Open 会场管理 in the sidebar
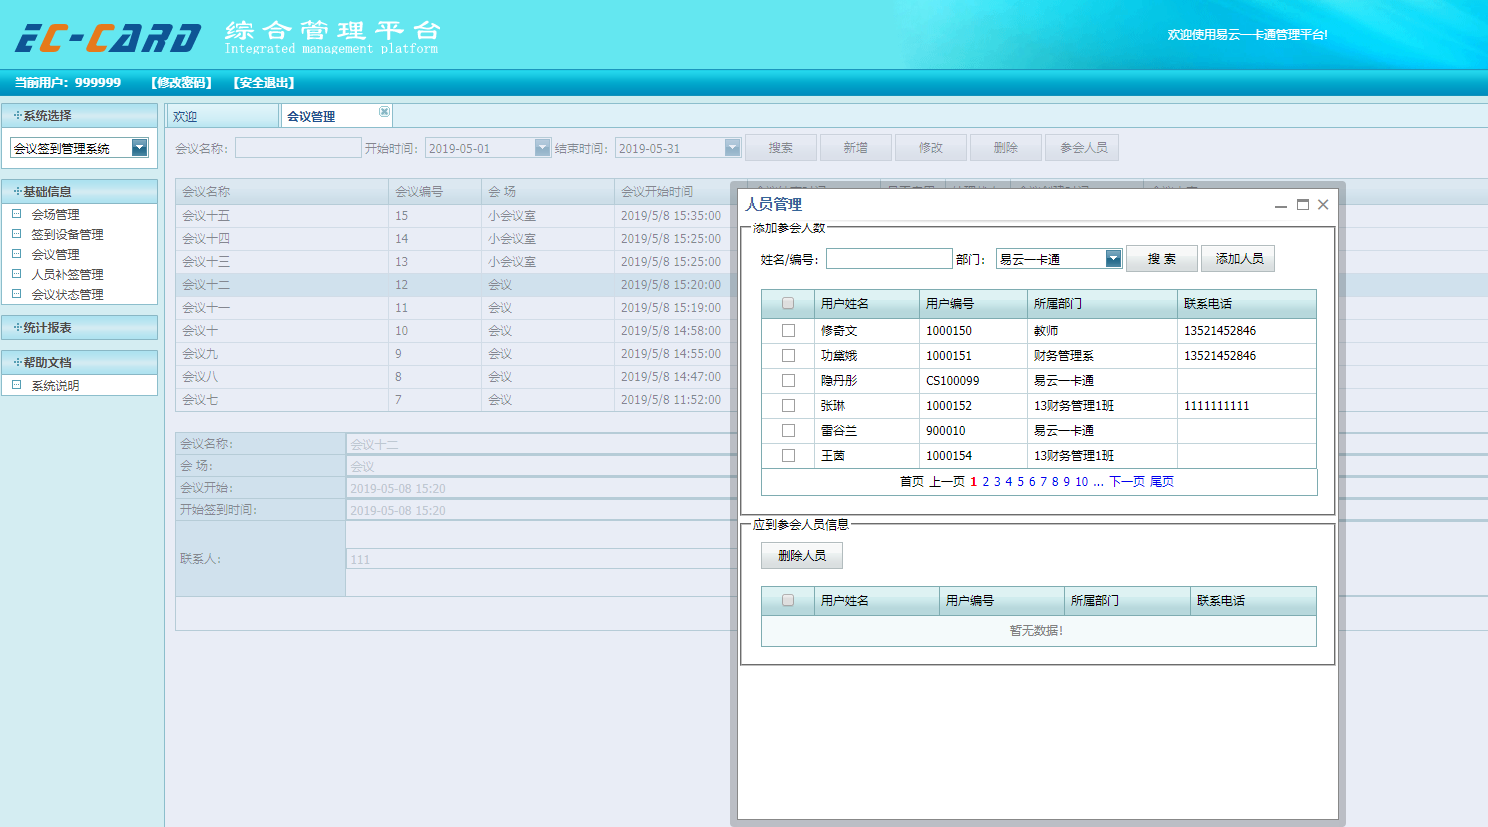The image size is (1488, 827). pyautogui.click(x=55, y=214)
